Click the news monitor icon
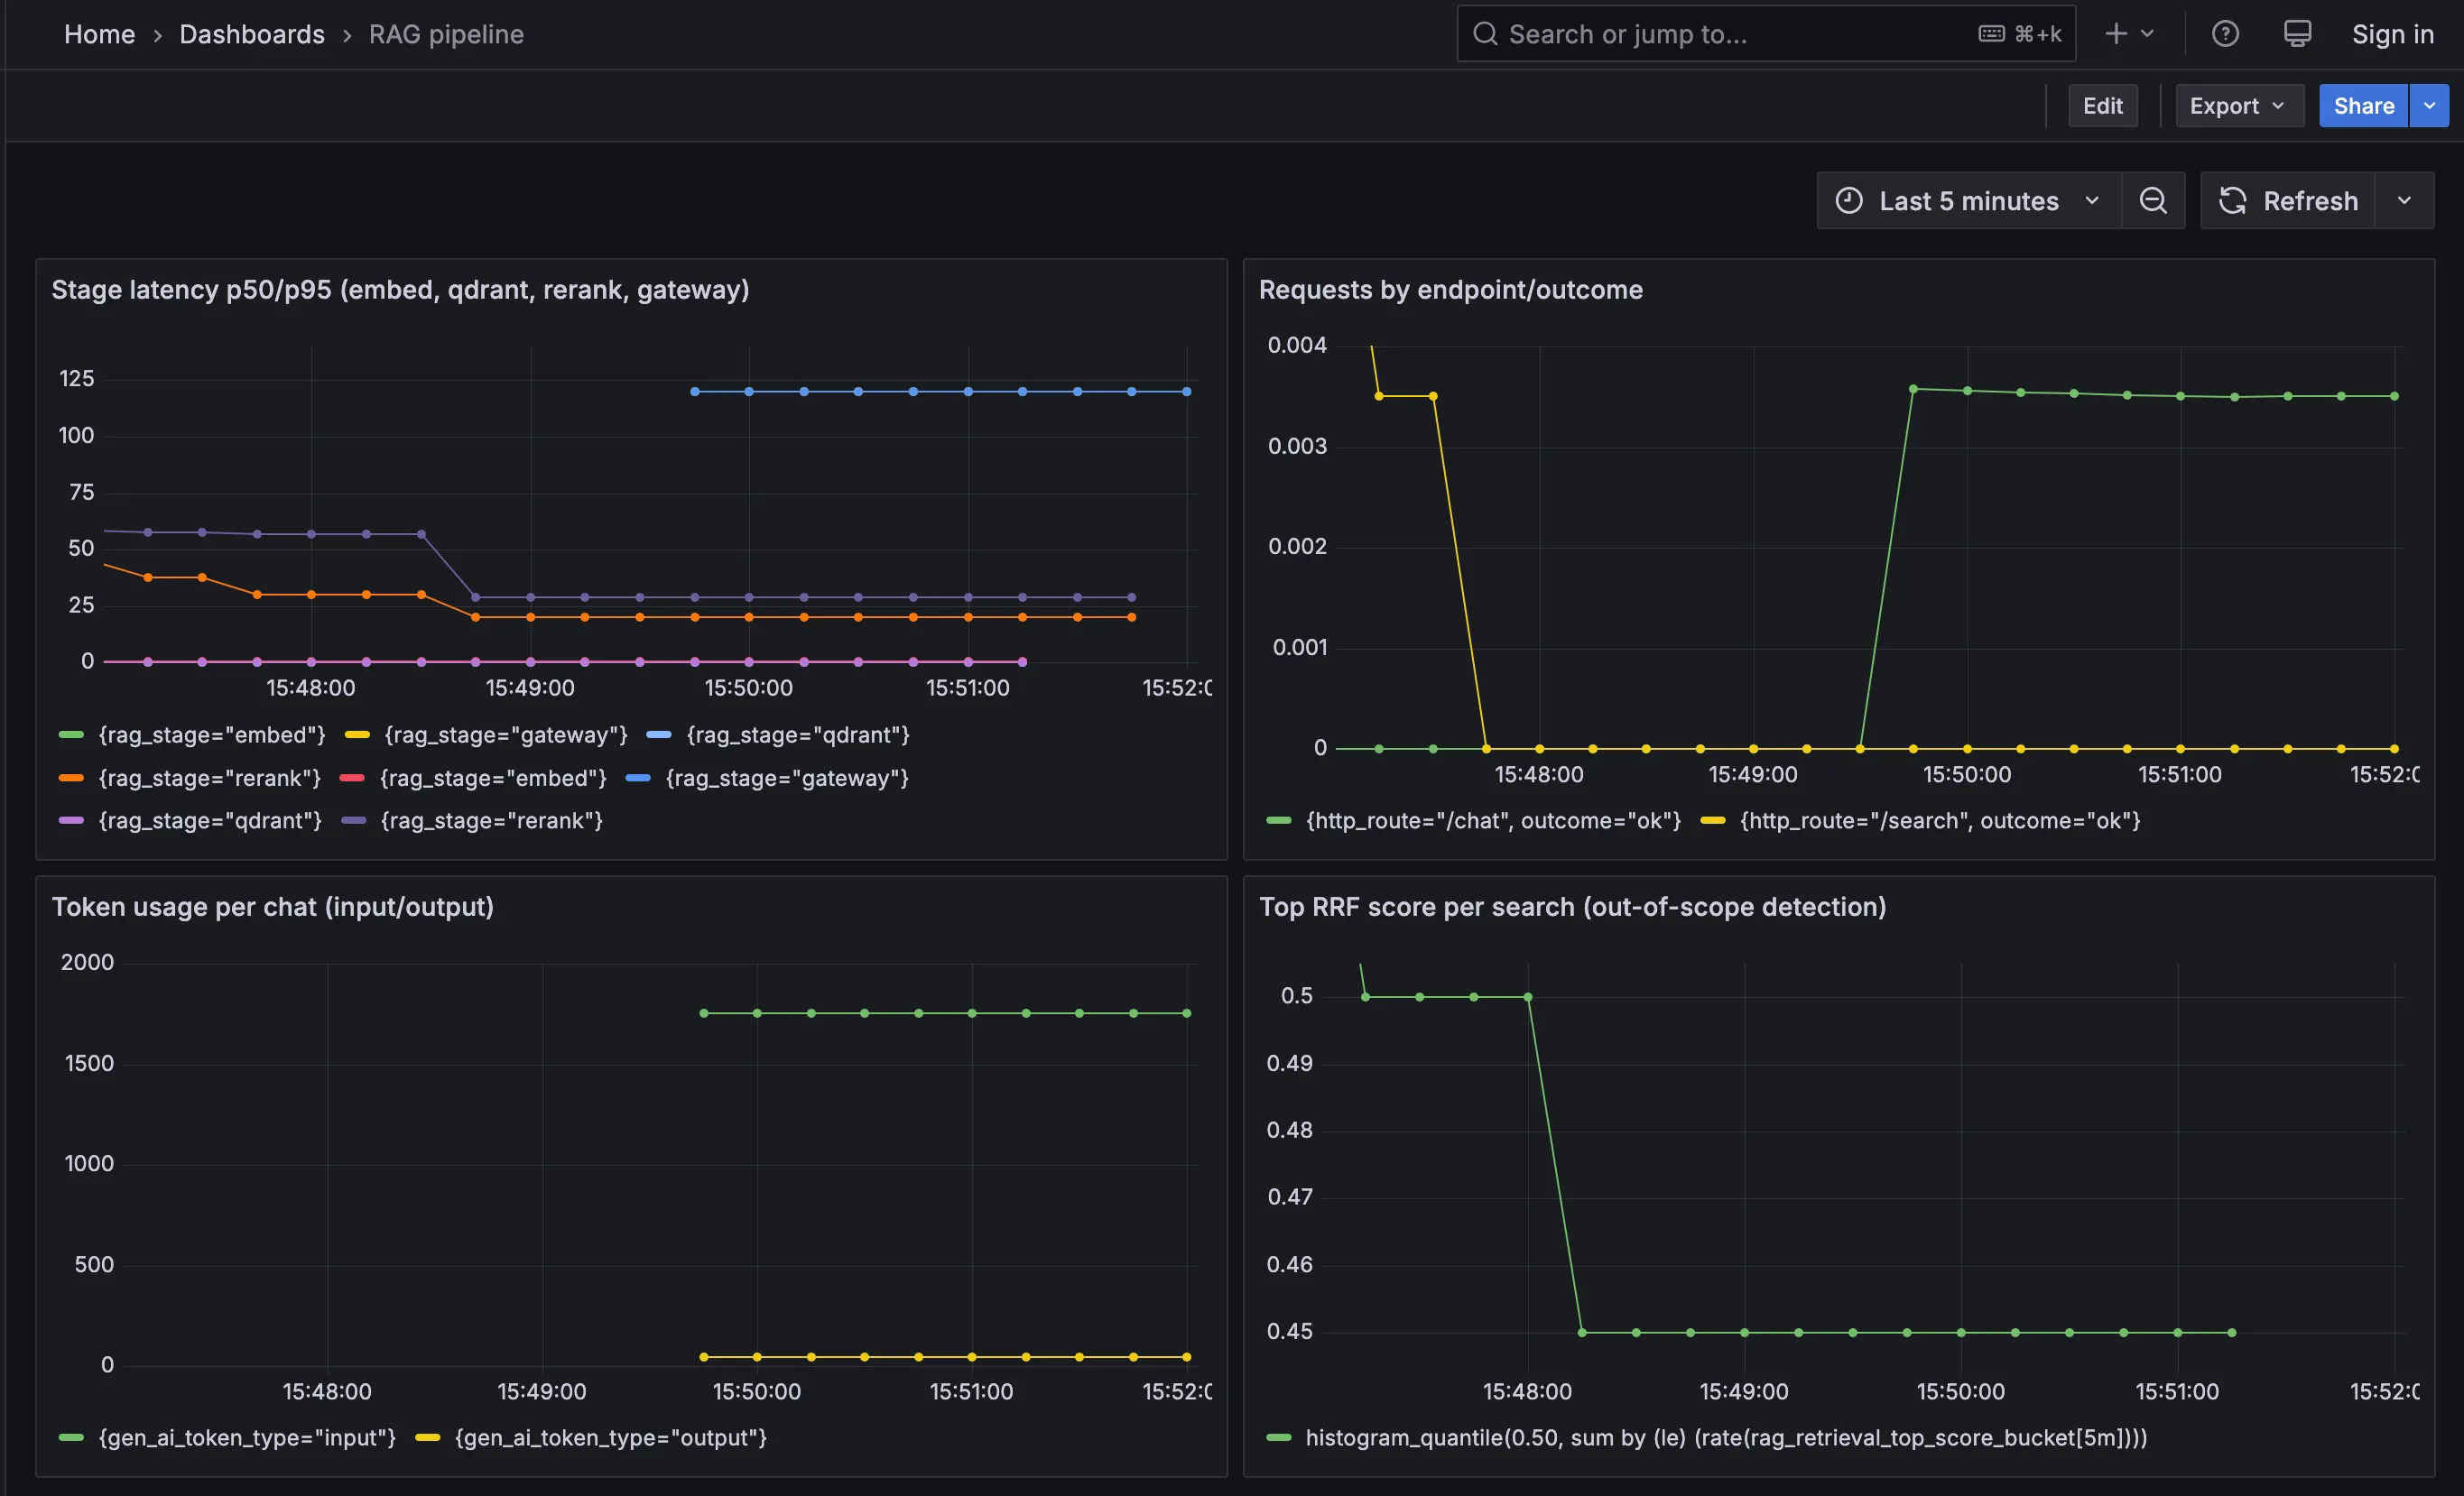Viewport: 2464px width, 1496px height. tap(2297, 34)
